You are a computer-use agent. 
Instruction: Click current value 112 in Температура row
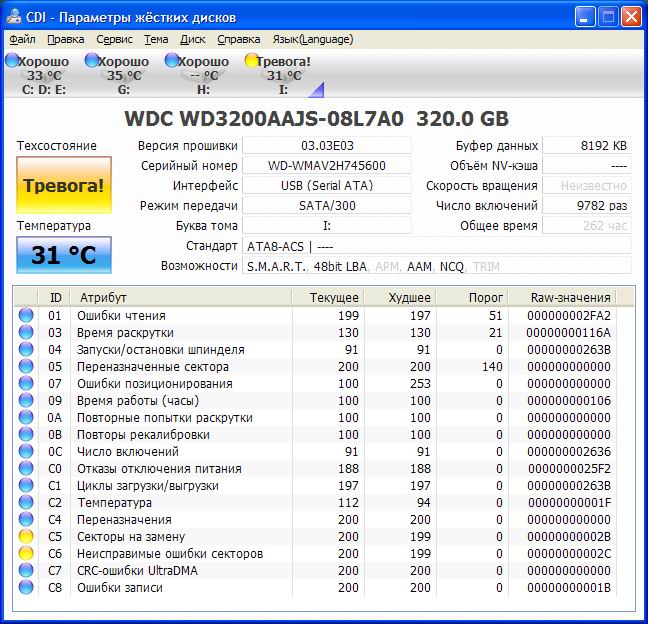point(348,503)
